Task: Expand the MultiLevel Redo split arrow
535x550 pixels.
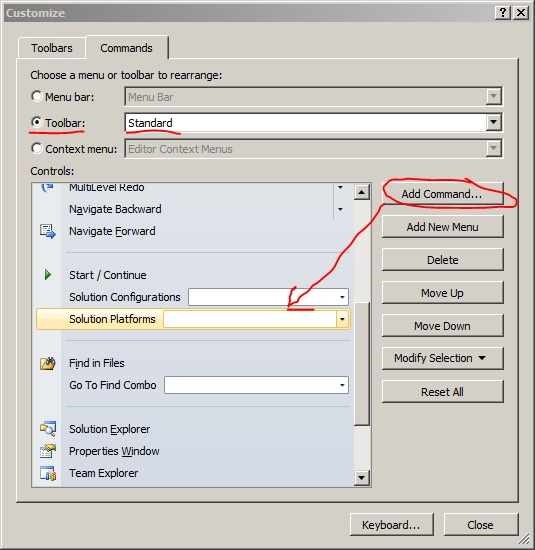Action: pos(340,188)
